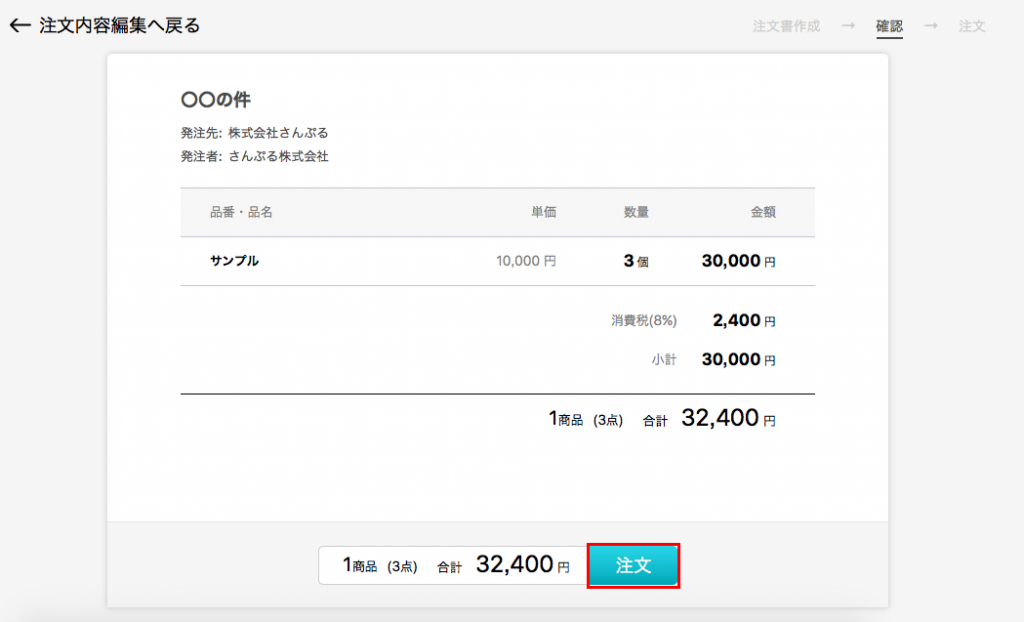
Task: Click the 品番・品名 column header
Action: pyautogui.click(x=241, y=212)
